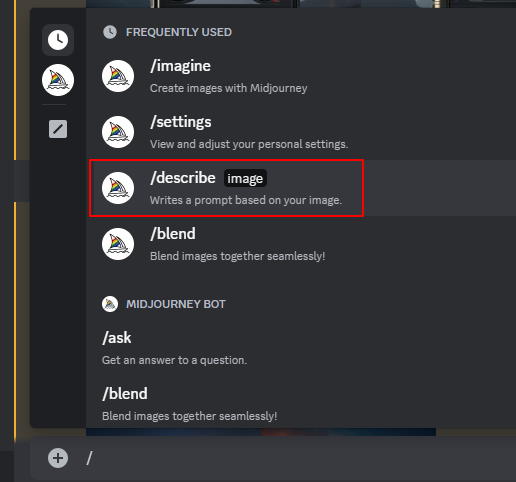Click the small Midjourney Bot header icon
This screenshot has width=516, height=482.
(110, 304)
